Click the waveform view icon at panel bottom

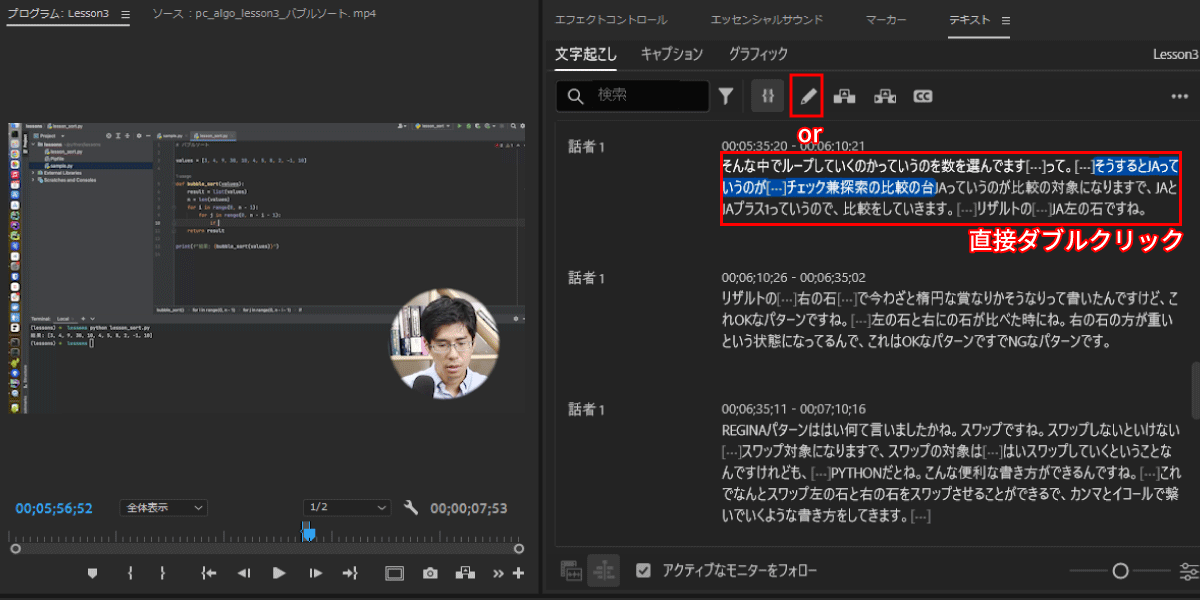pyautogui.click(x=571, y=570)
